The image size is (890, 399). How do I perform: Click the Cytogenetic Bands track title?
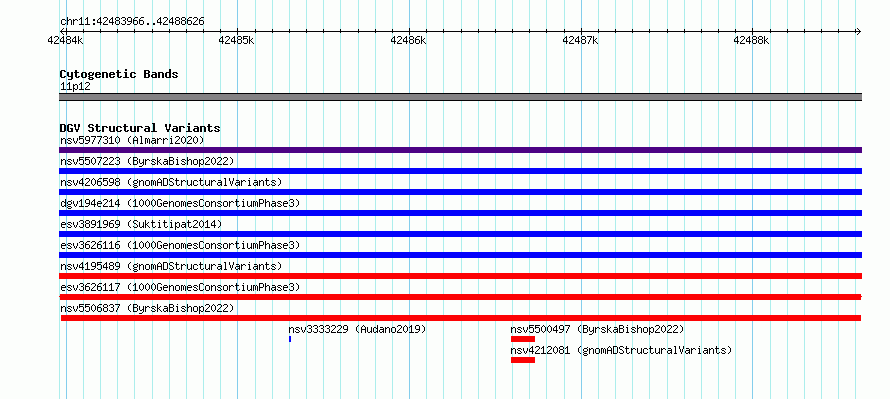click(x=119, y=74)
